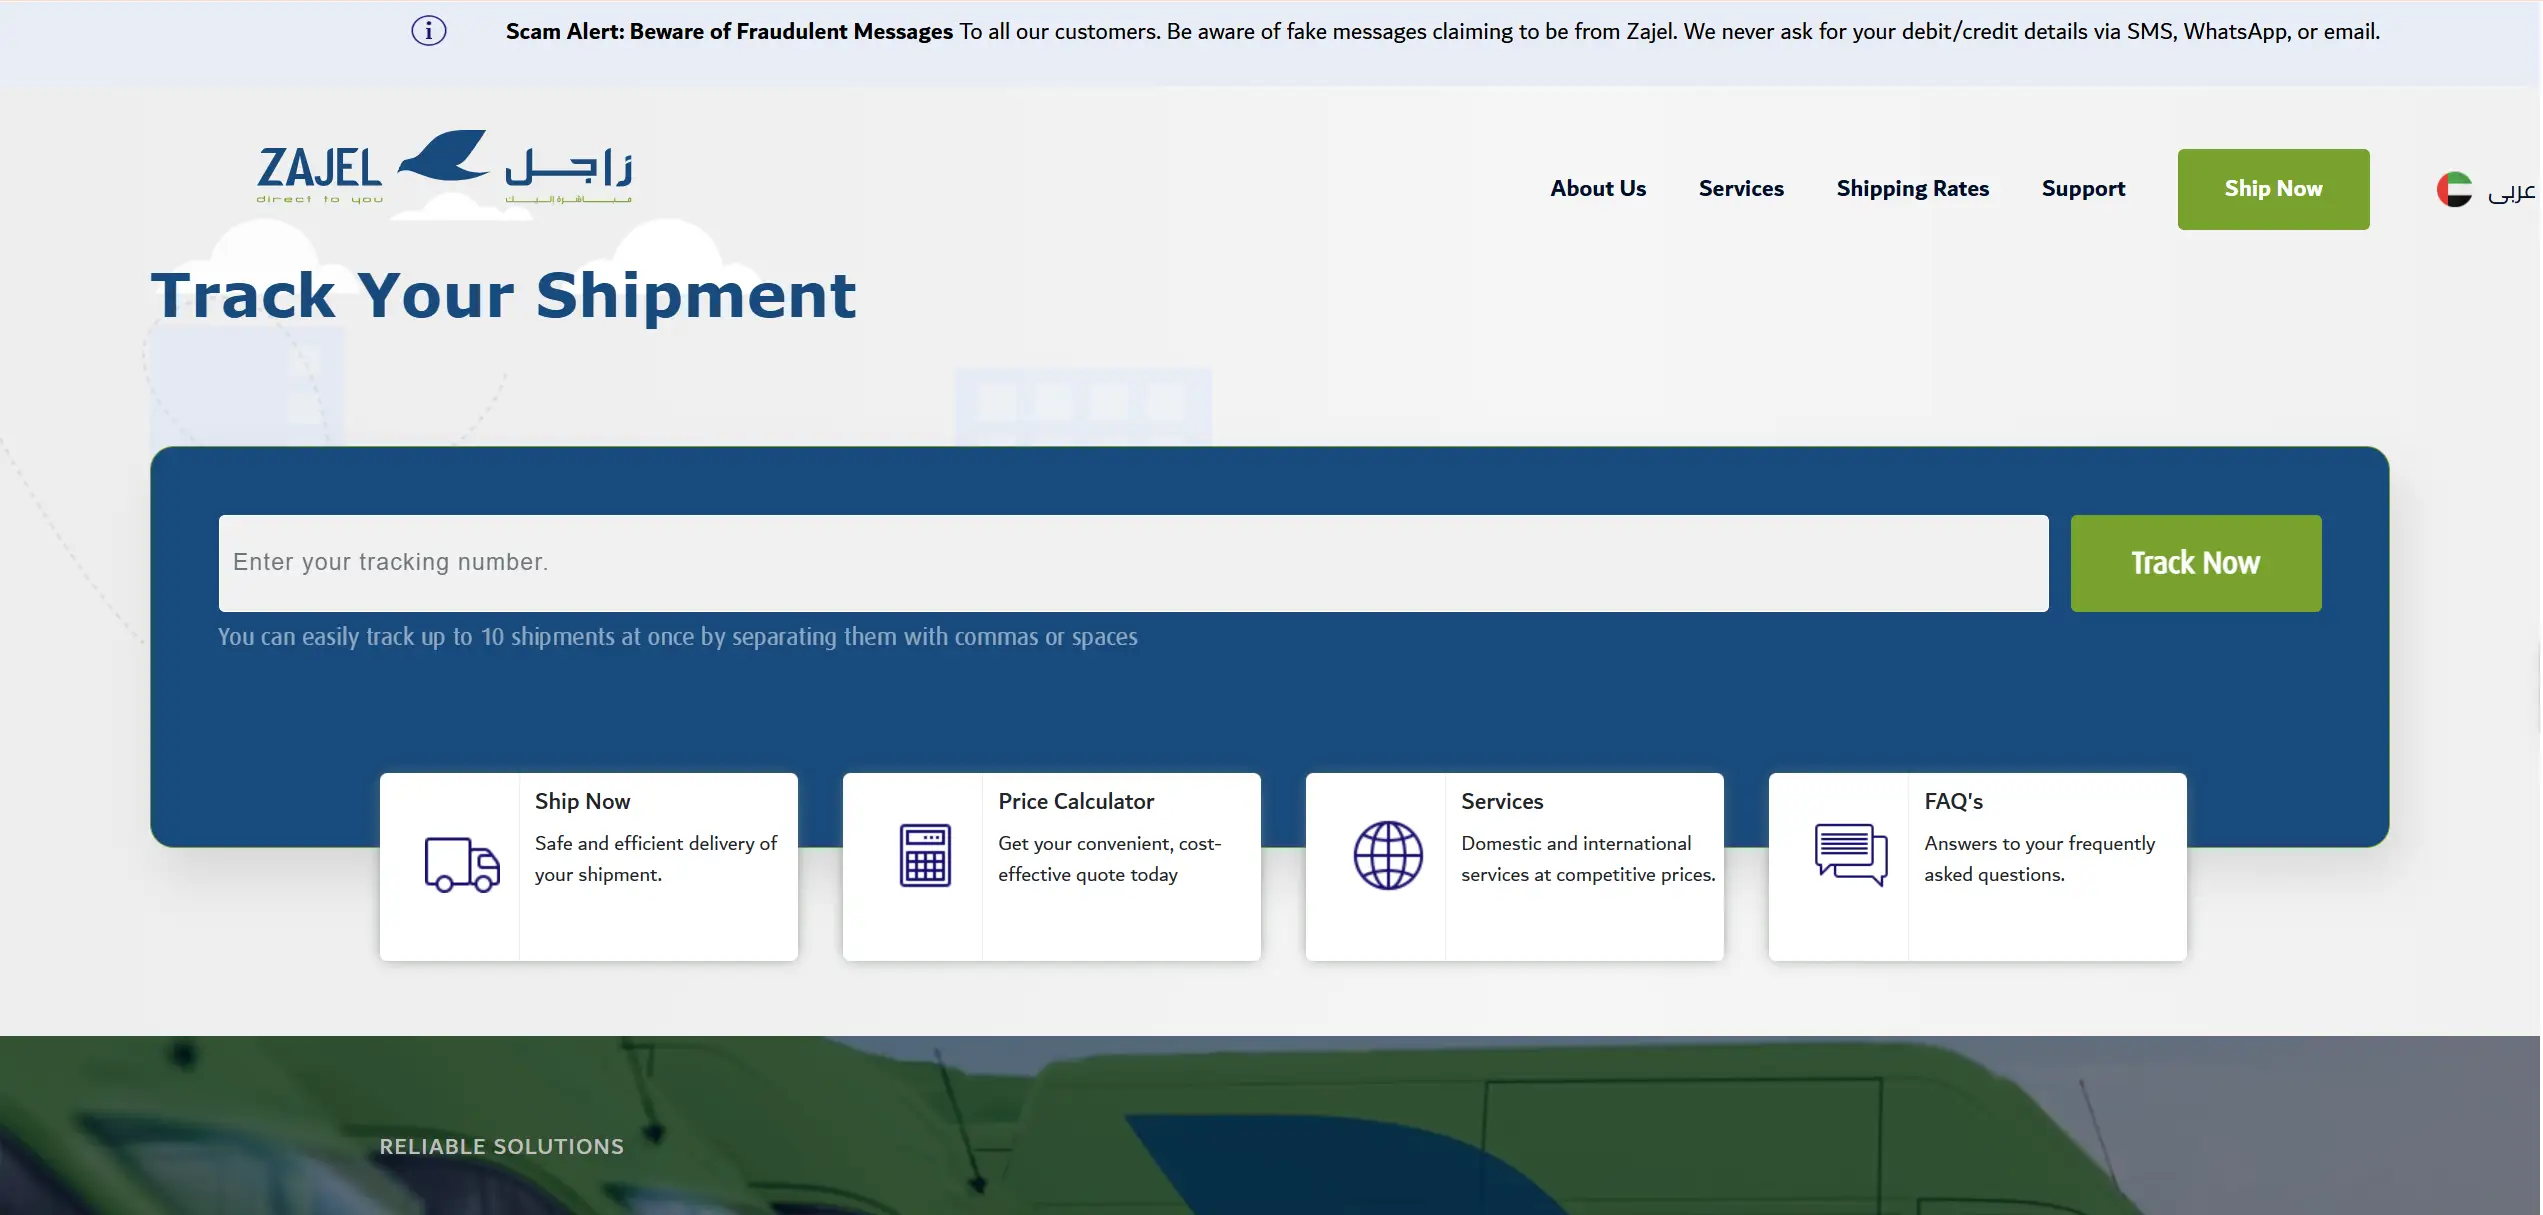Open the Shipping Rates menu

point(1912,189)
